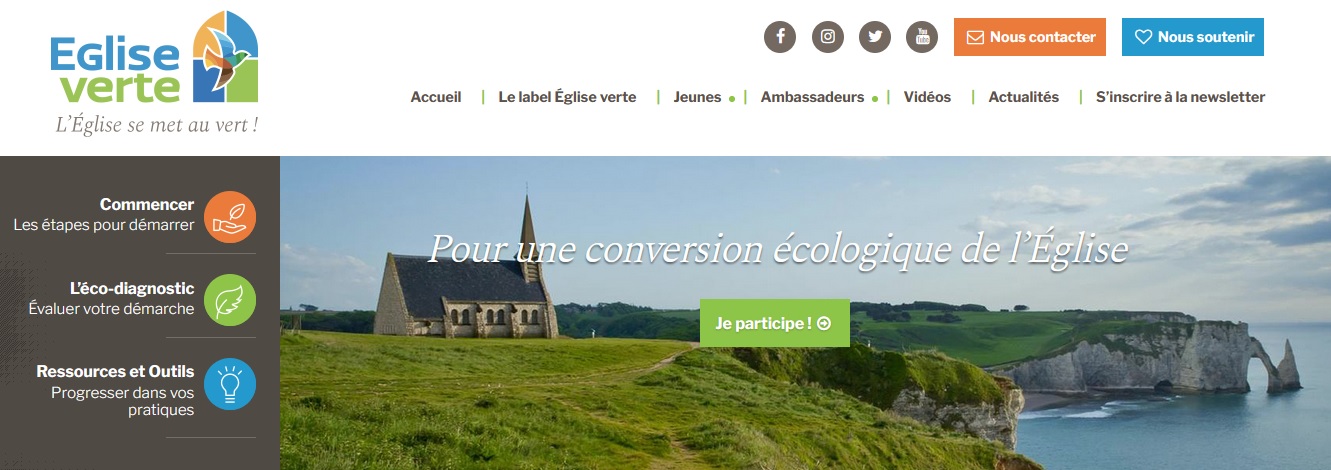
Task: Open Le label Église verte menu
Action: 567,97
